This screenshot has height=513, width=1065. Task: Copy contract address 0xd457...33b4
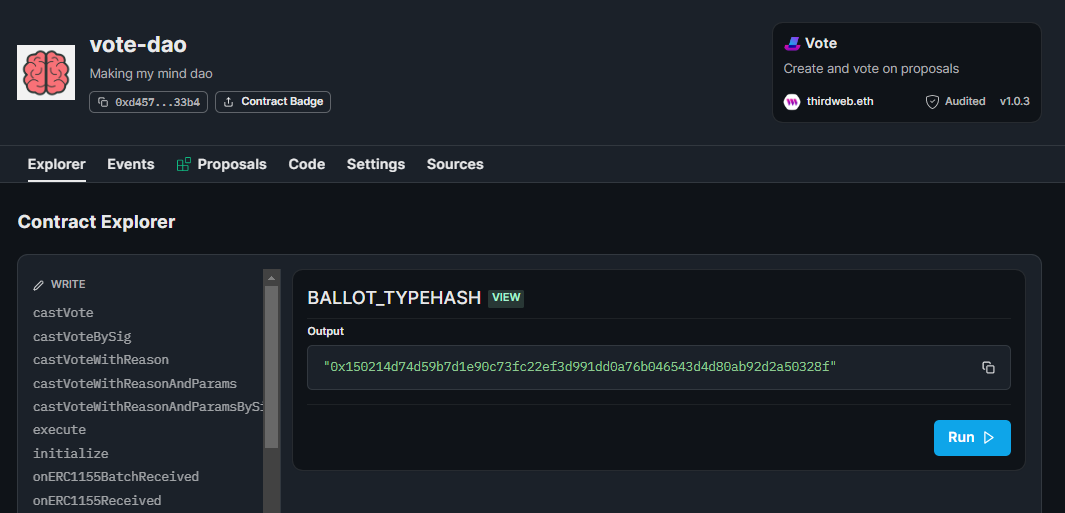pos(149,102)
